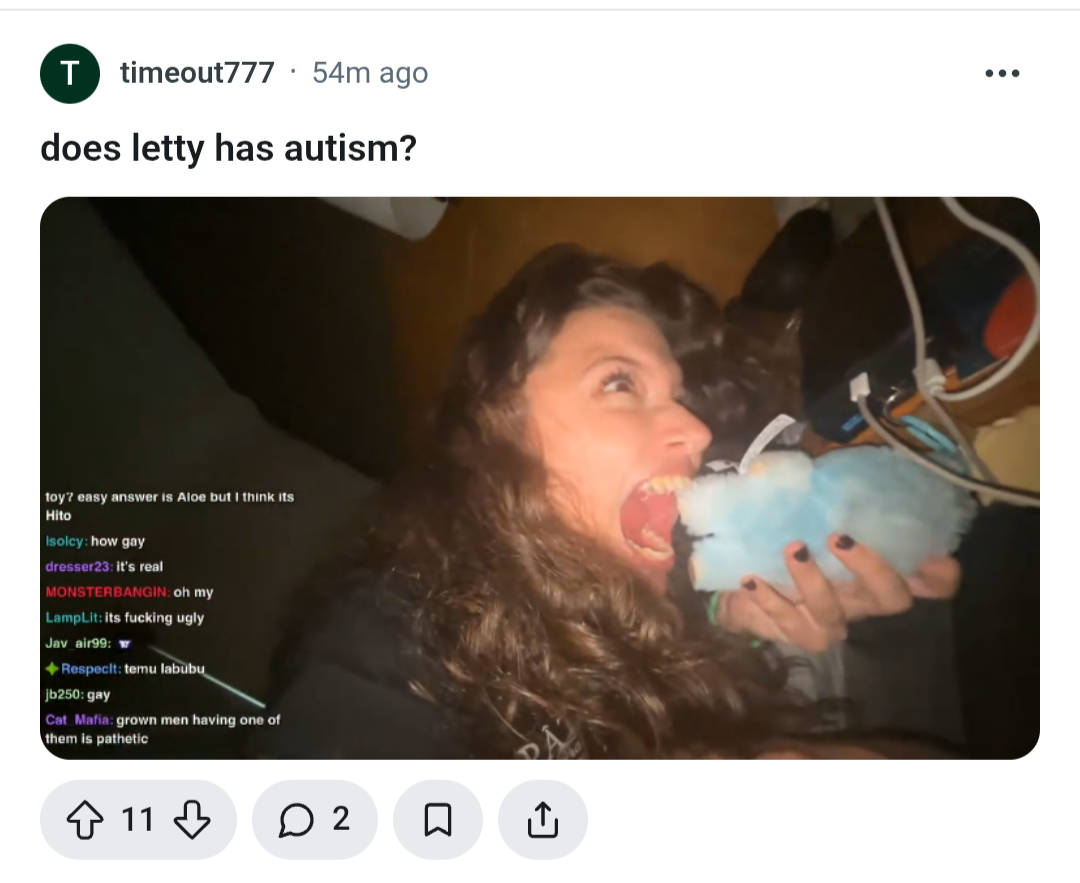Click Cat_Mafia chat username in image
Screen dimensions: 1080x883
tap(79, 720)
